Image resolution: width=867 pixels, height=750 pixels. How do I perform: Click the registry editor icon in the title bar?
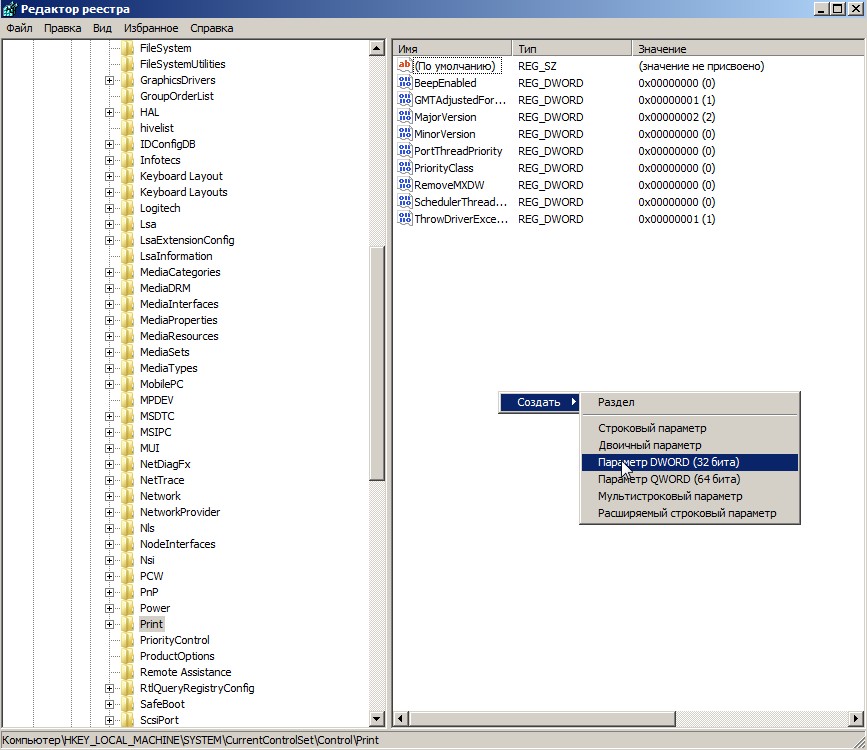pos(10,9)
